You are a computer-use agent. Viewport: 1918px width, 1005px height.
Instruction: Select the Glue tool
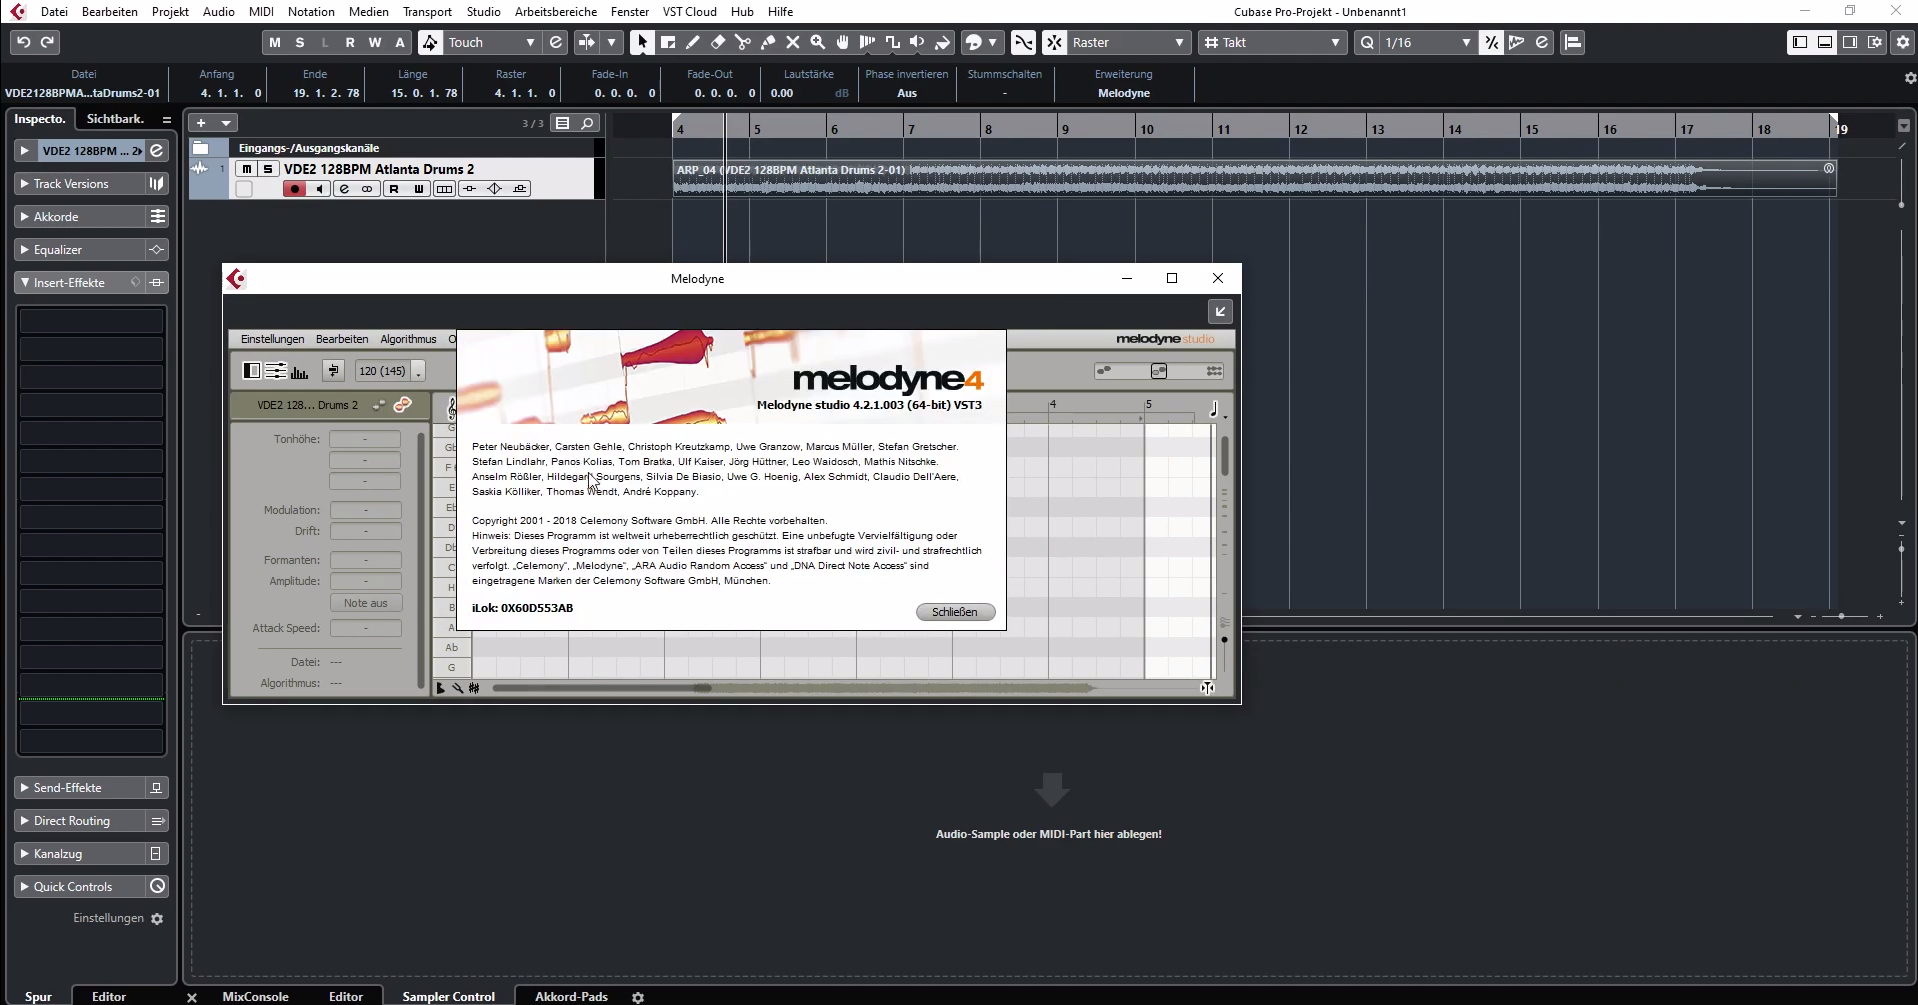[767, 42]
